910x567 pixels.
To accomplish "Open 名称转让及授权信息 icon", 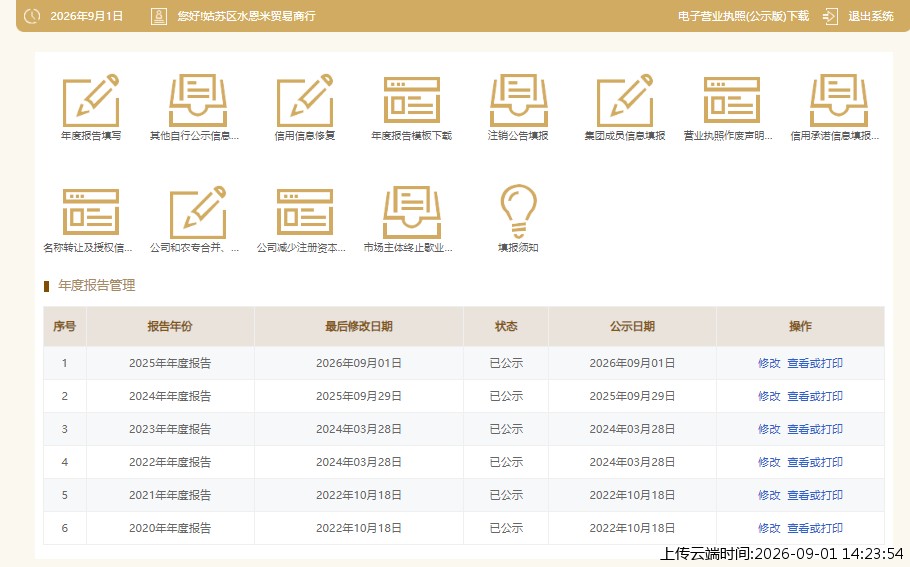I will (91, 212).
